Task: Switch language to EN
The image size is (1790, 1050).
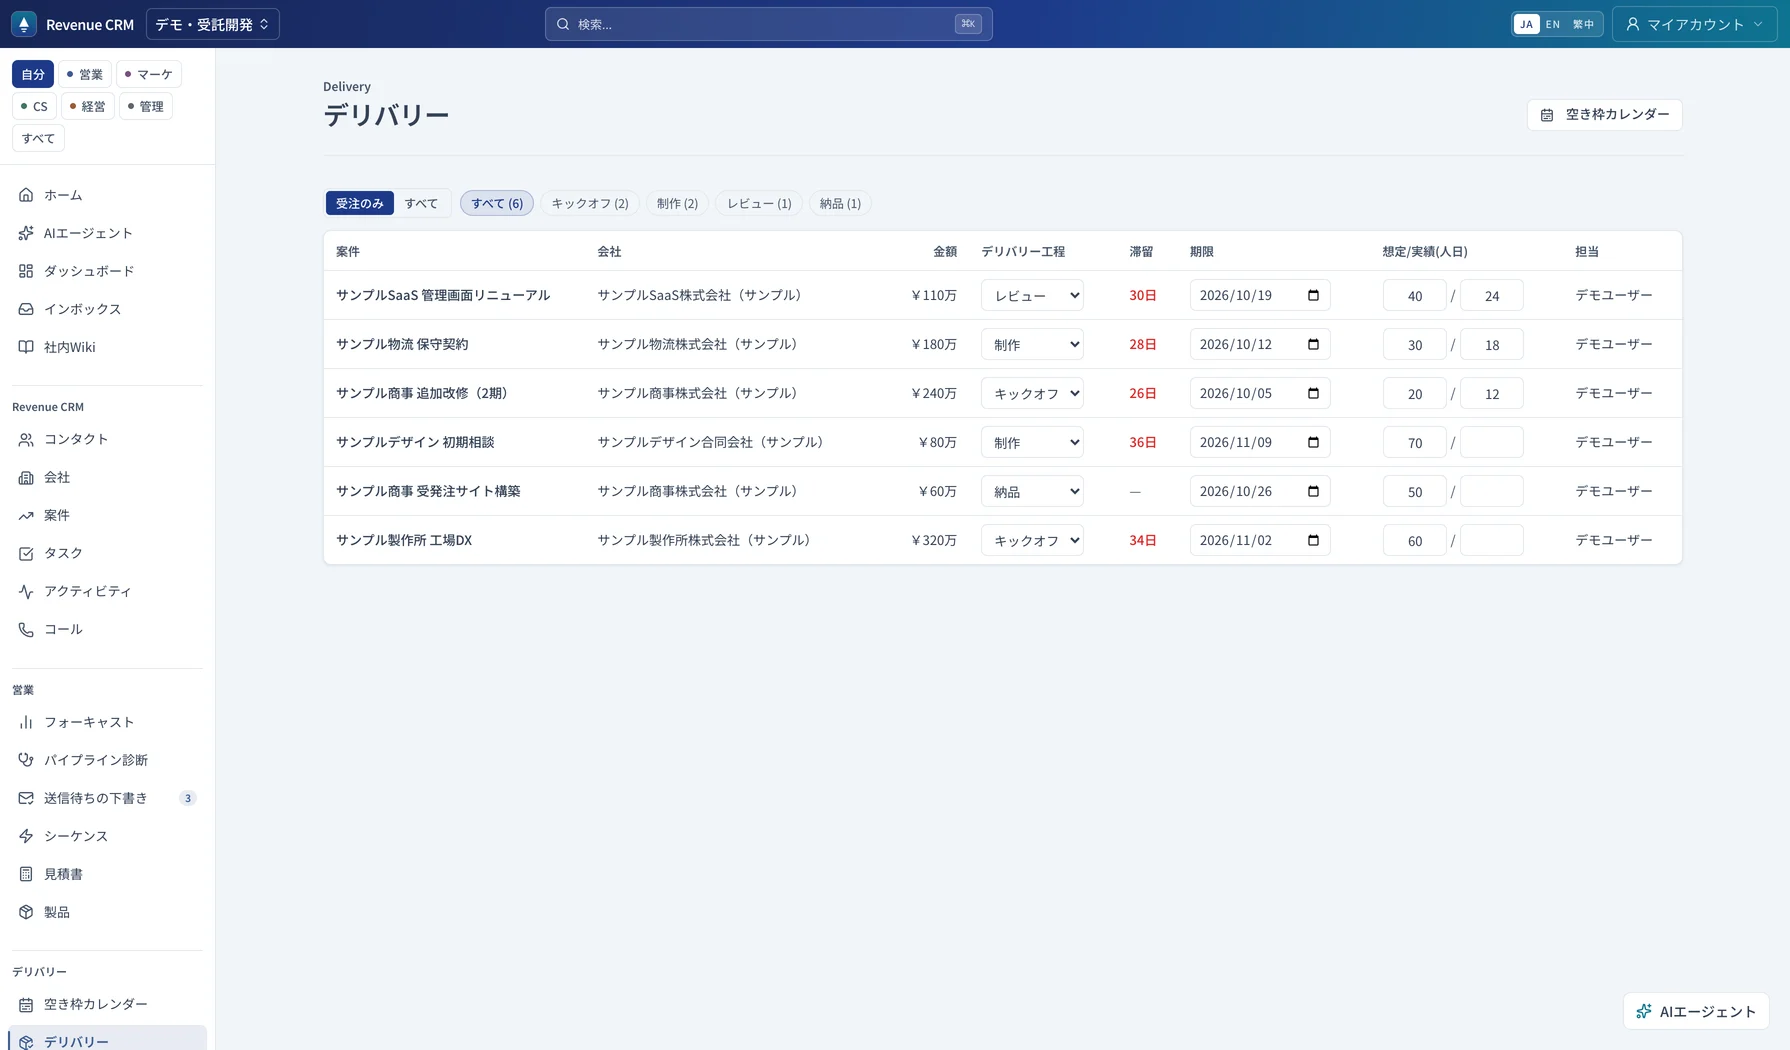Action: (1553, 24)
